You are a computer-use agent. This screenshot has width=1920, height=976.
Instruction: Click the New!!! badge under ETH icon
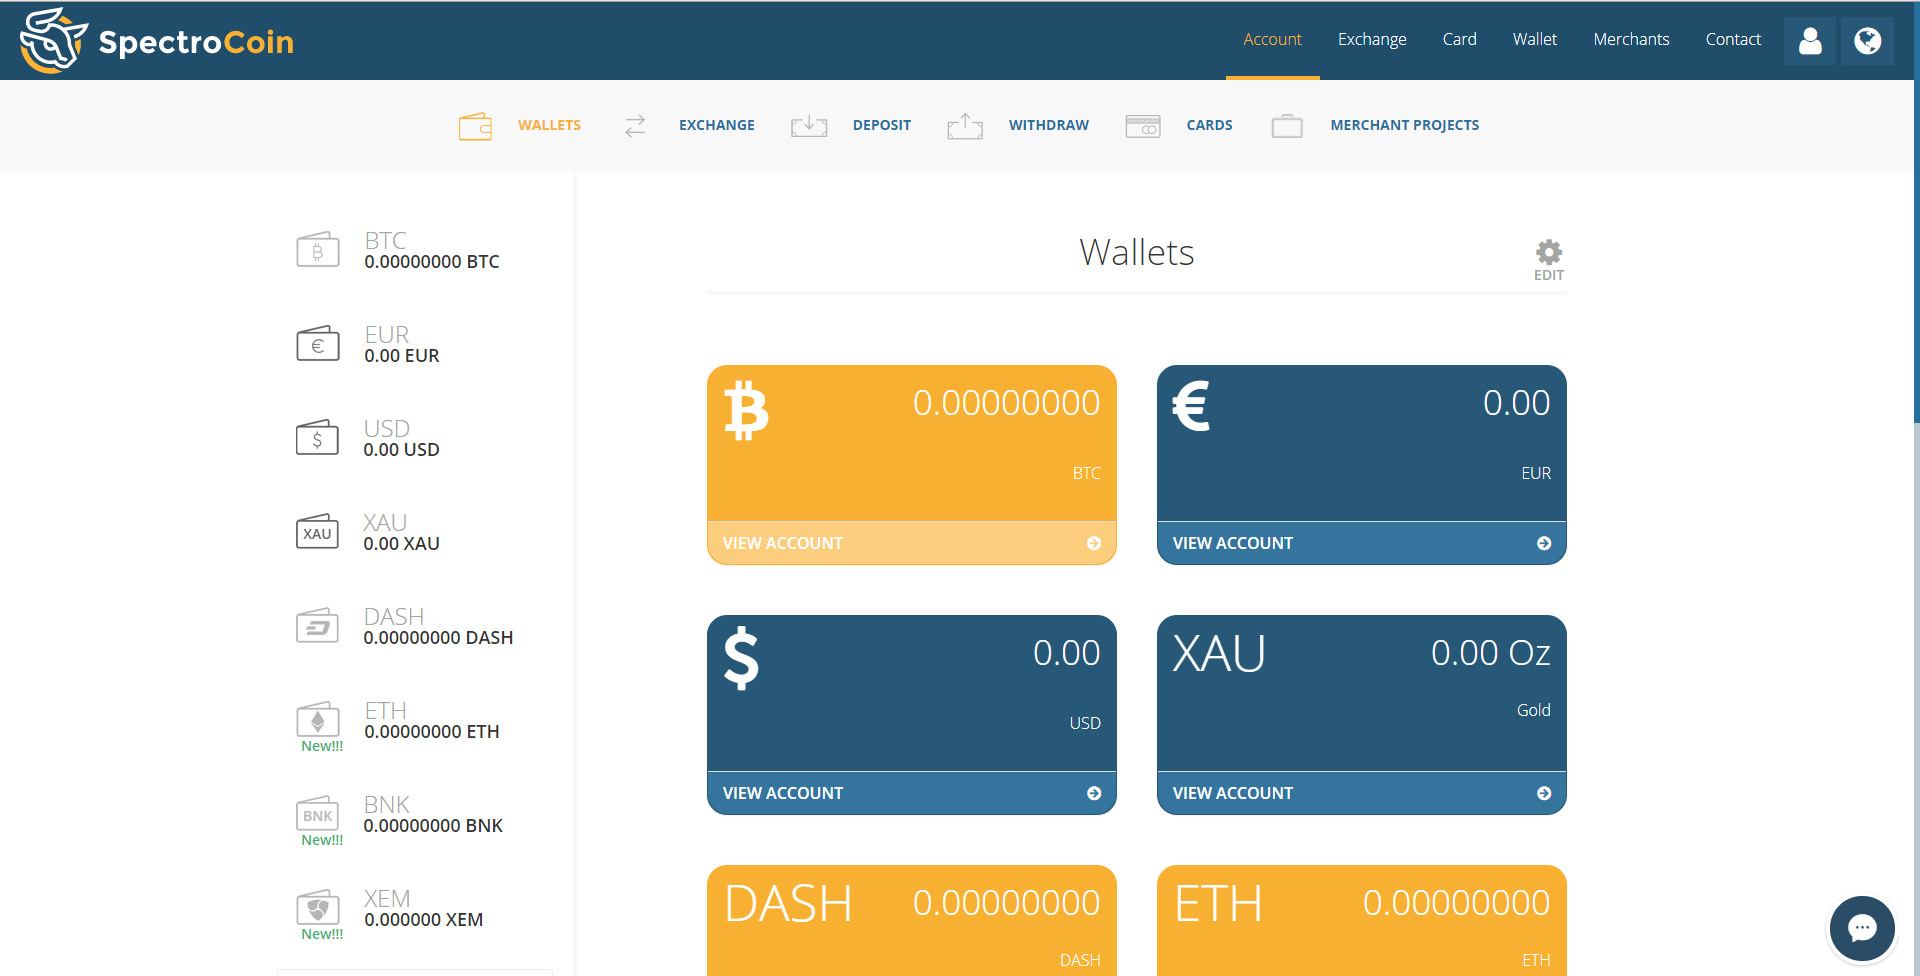point(322,746)
